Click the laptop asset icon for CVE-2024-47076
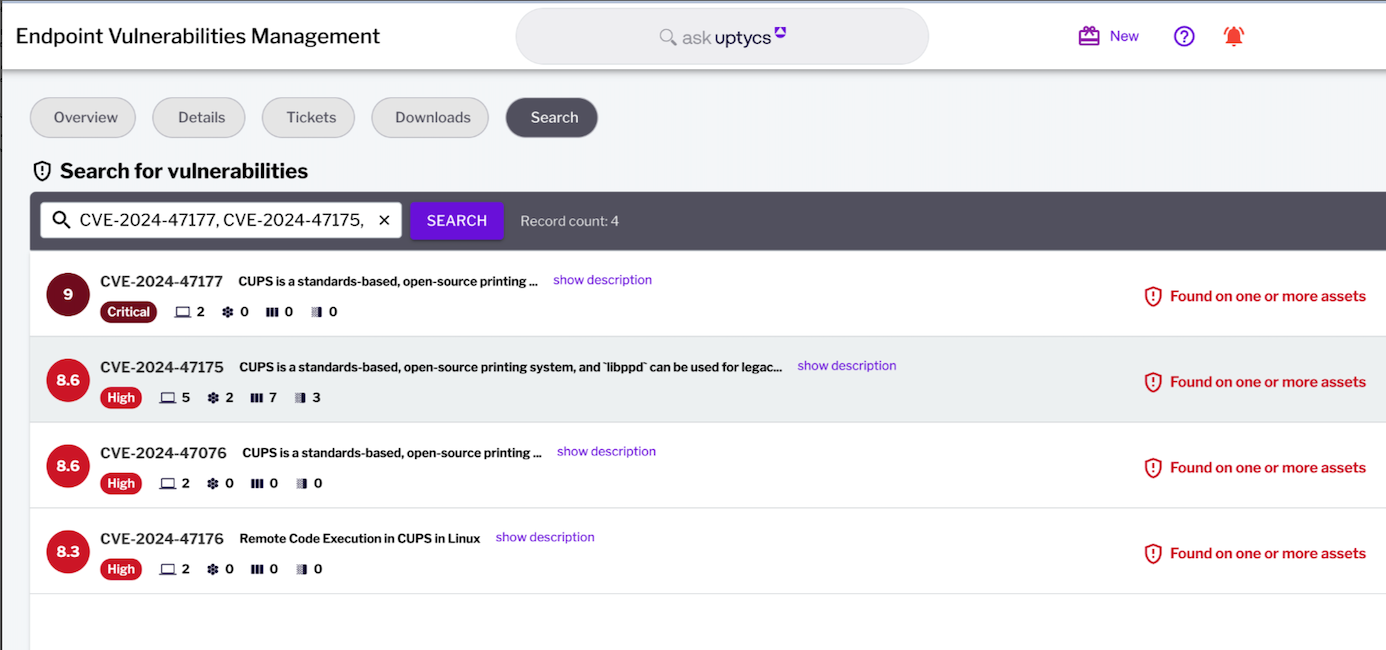This screenshot has height=650, width=1386. pyautogui.click(x=168, y=484)
